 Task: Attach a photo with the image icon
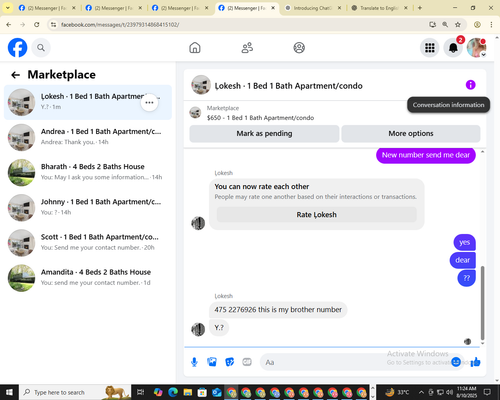[x=212, y=362]
